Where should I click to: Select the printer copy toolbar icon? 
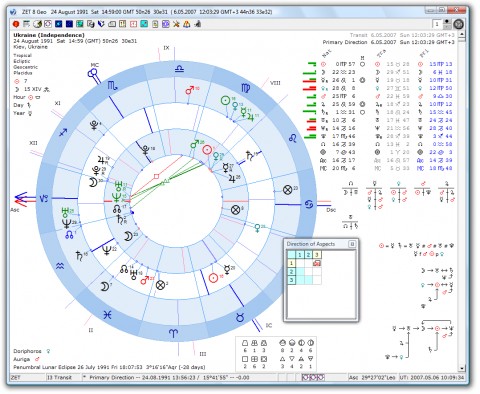point(91,24)
